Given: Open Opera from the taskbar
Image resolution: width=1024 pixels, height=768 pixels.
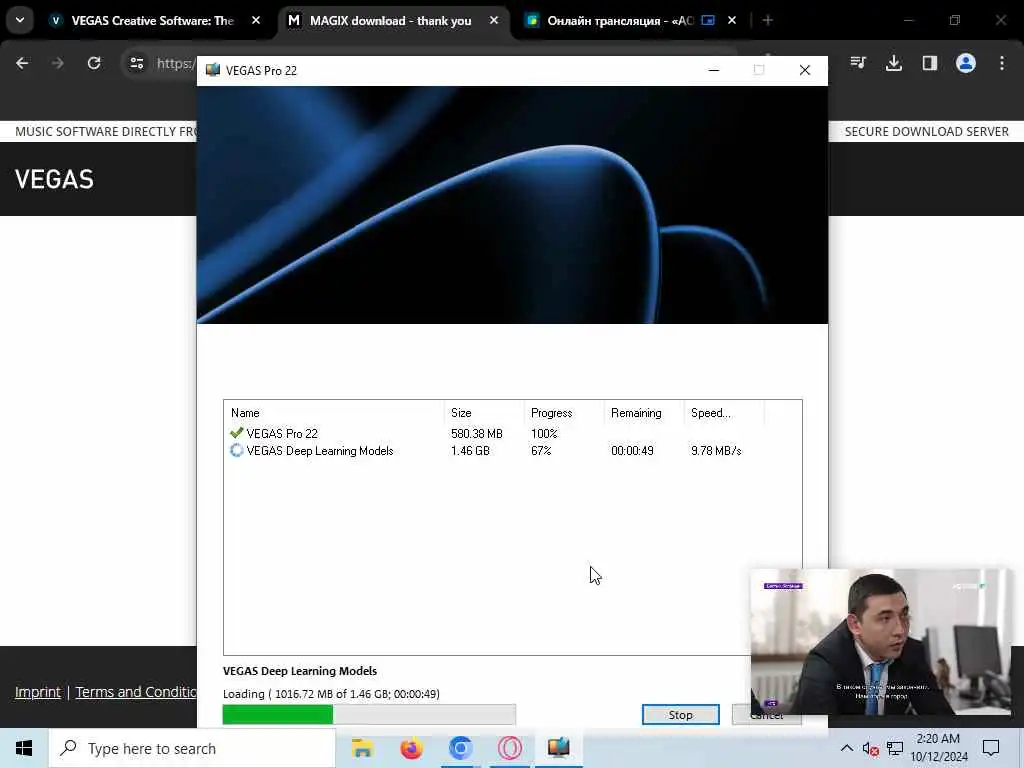Looking at the screenshot, I should click(509, 748).
